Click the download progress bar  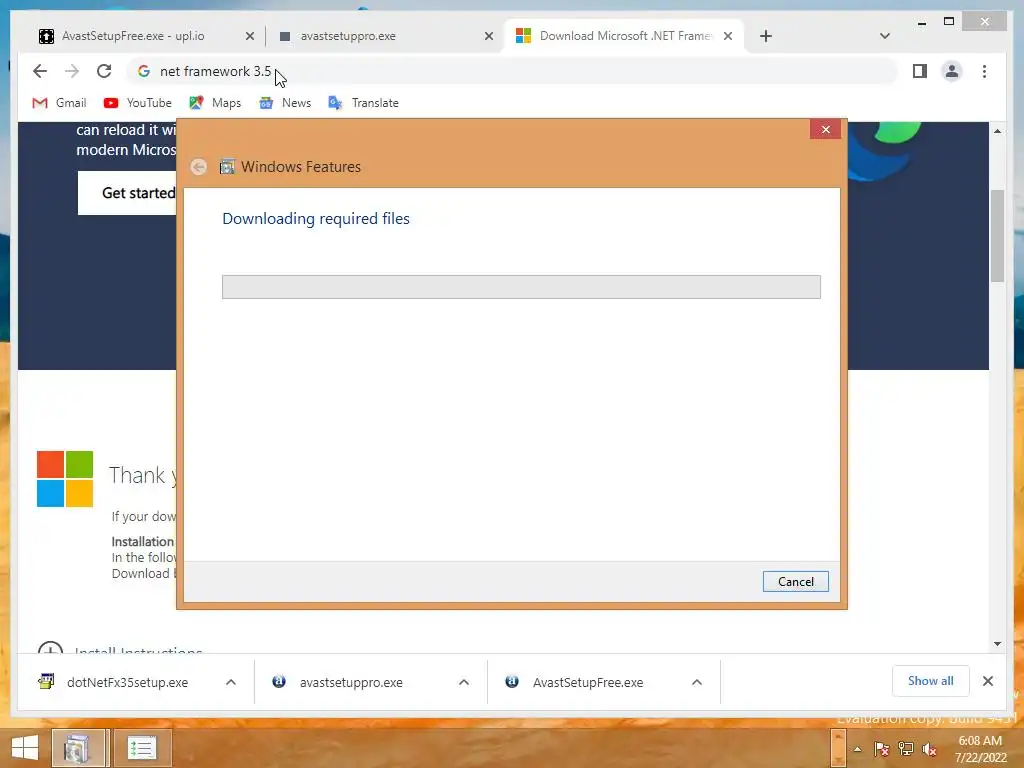point(521,287)
